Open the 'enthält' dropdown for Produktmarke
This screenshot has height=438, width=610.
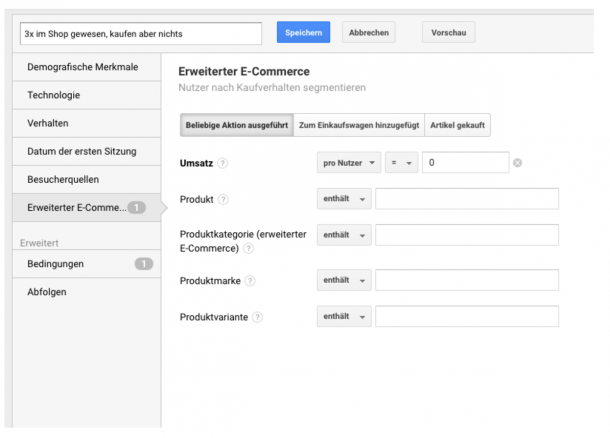[344, 280]
